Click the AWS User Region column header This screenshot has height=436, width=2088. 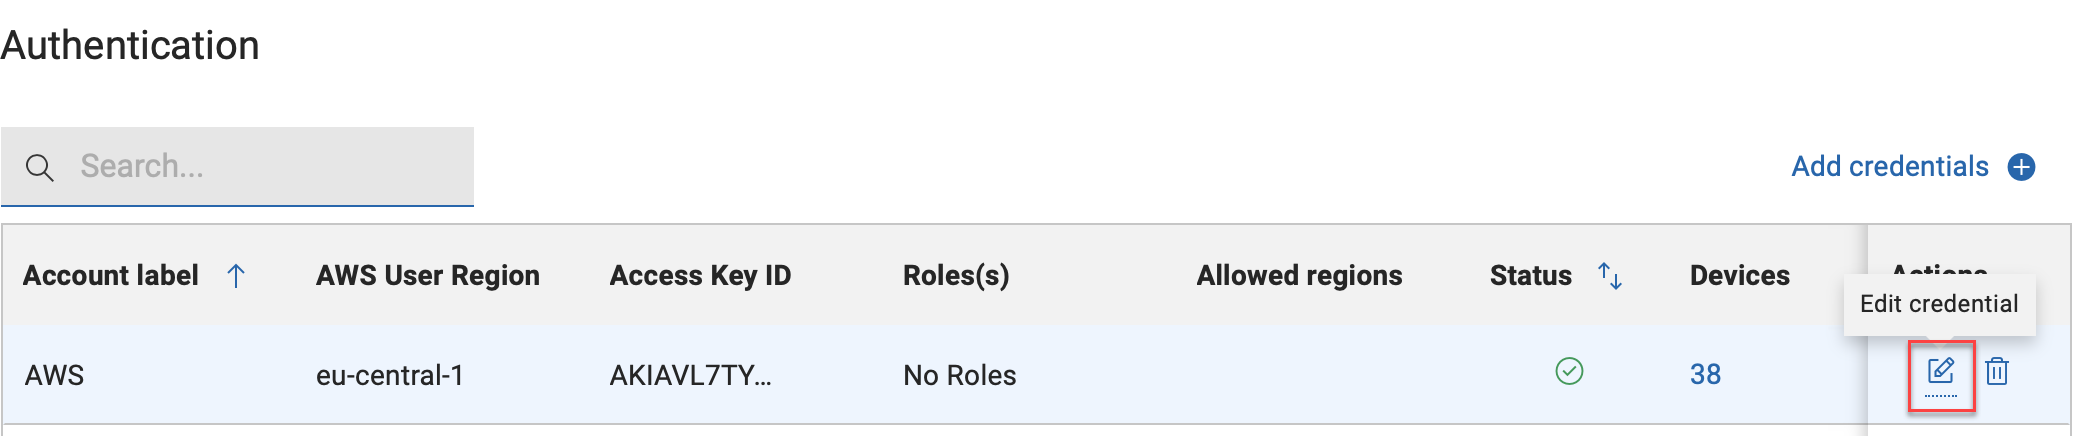[427, 276]
